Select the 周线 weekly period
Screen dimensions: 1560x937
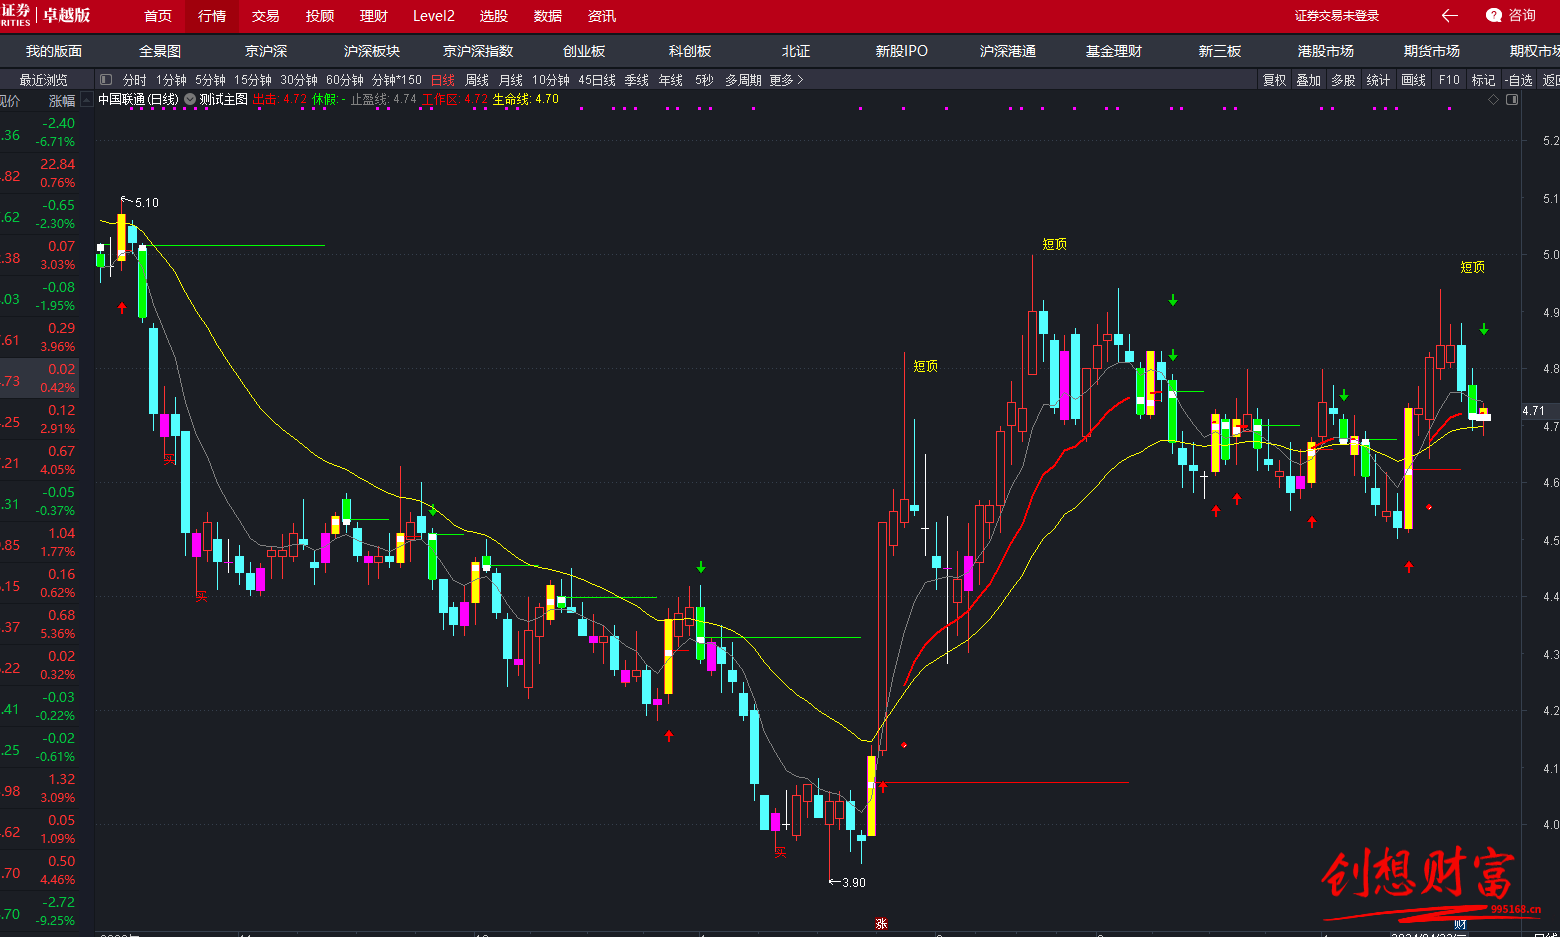(x=477, y=80)
